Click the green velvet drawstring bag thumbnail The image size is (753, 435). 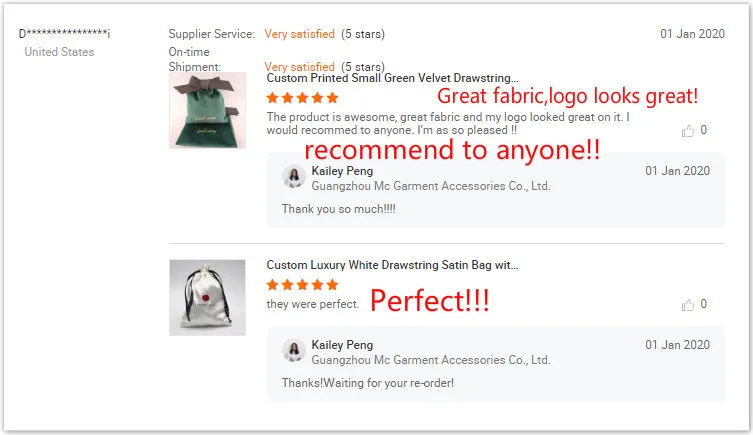[207, 110]
